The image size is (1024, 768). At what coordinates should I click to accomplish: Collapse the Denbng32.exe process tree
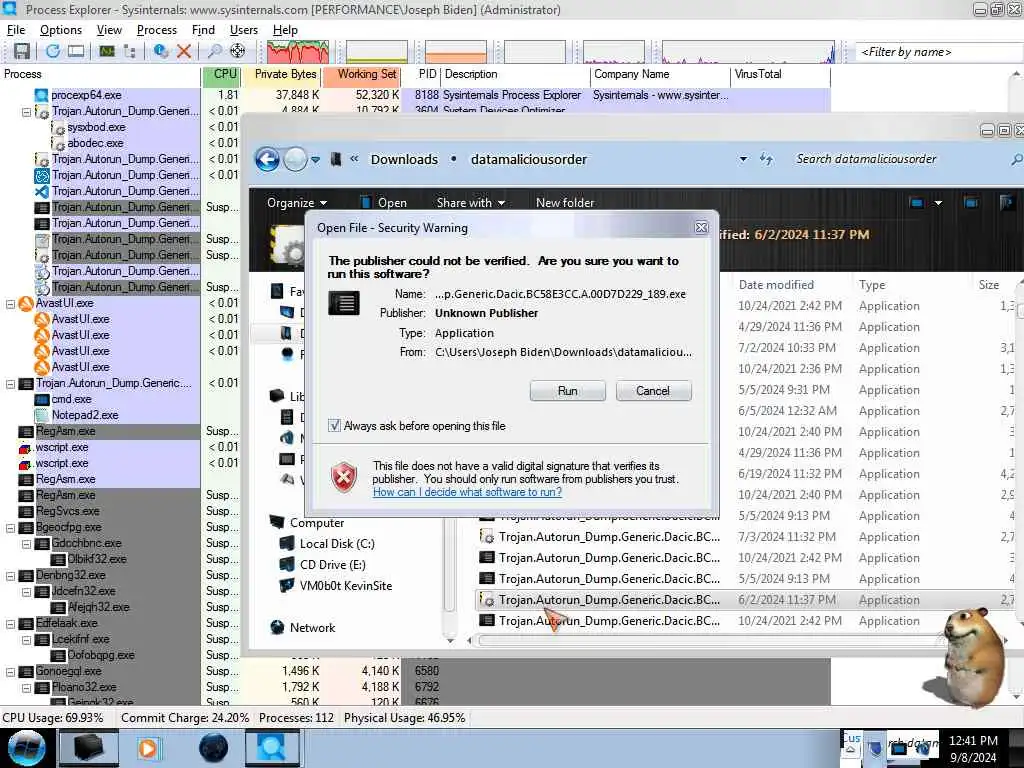10,576
